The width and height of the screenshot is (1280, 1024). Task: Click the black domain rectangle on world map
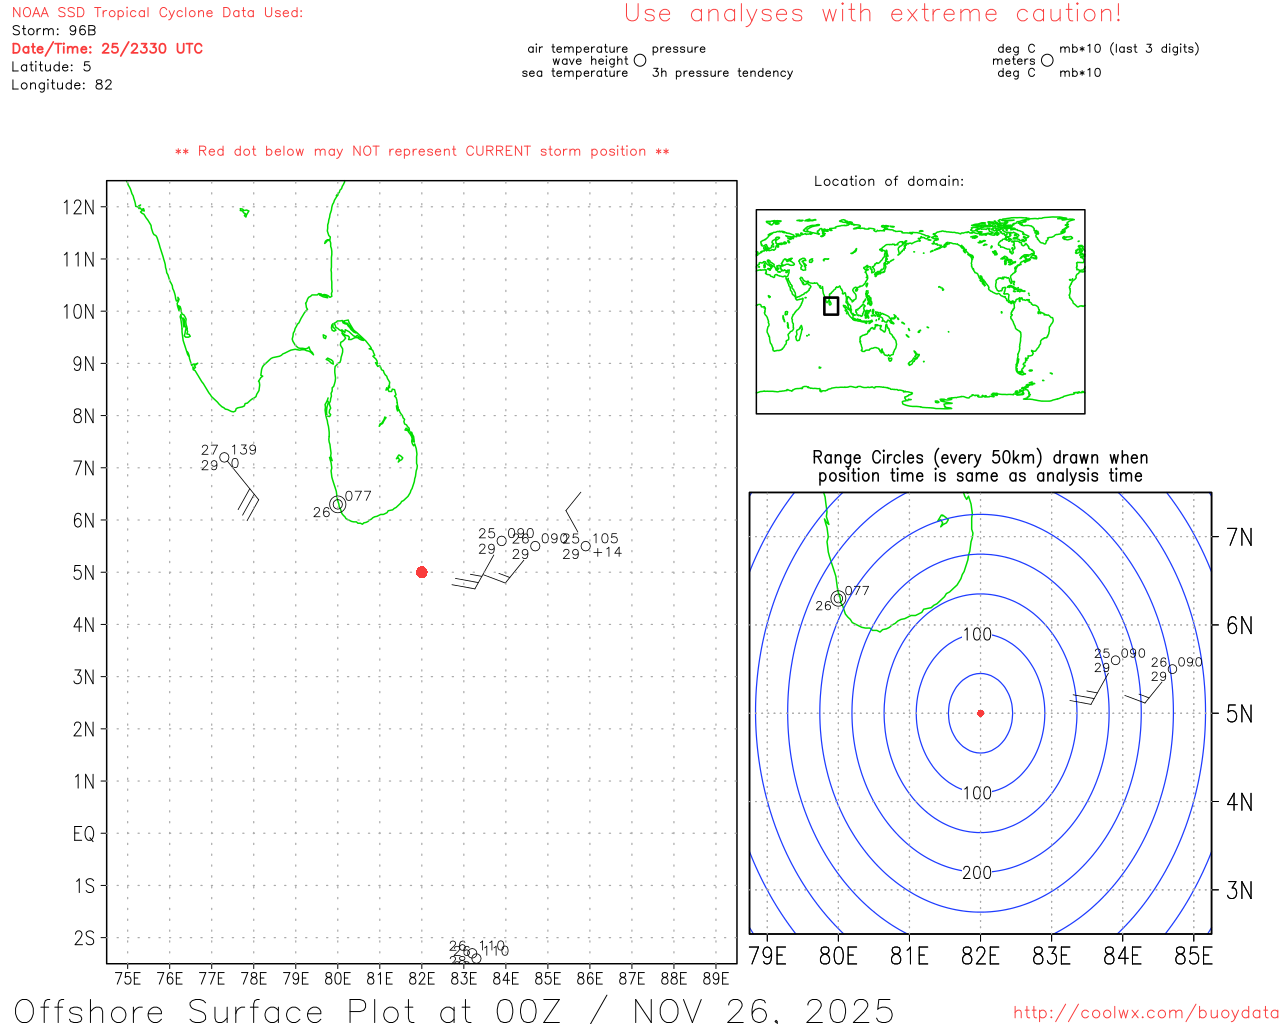831,306
